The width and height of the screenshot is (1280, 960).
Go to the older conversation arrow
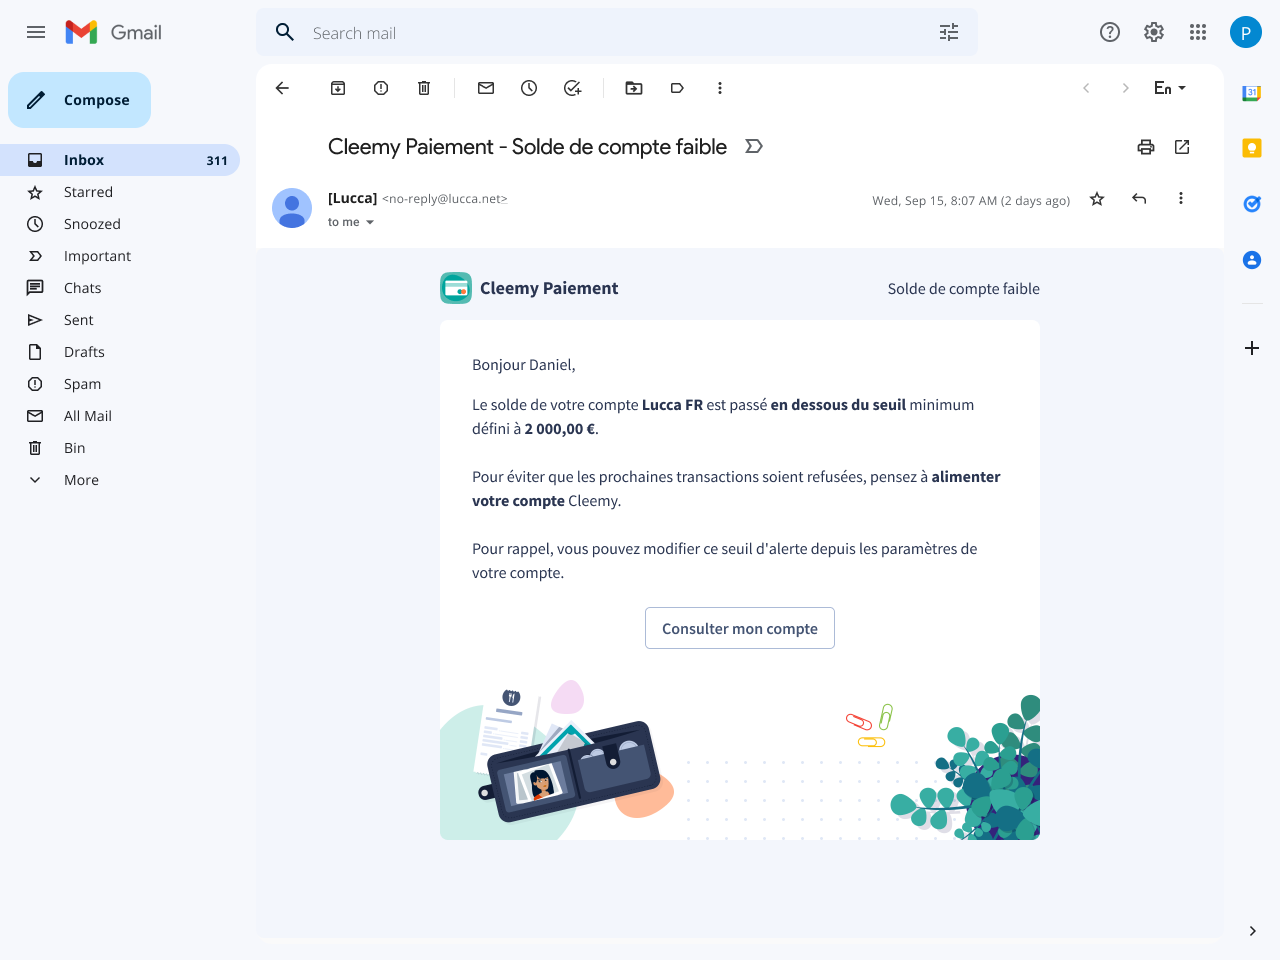tap(1125, 88)
